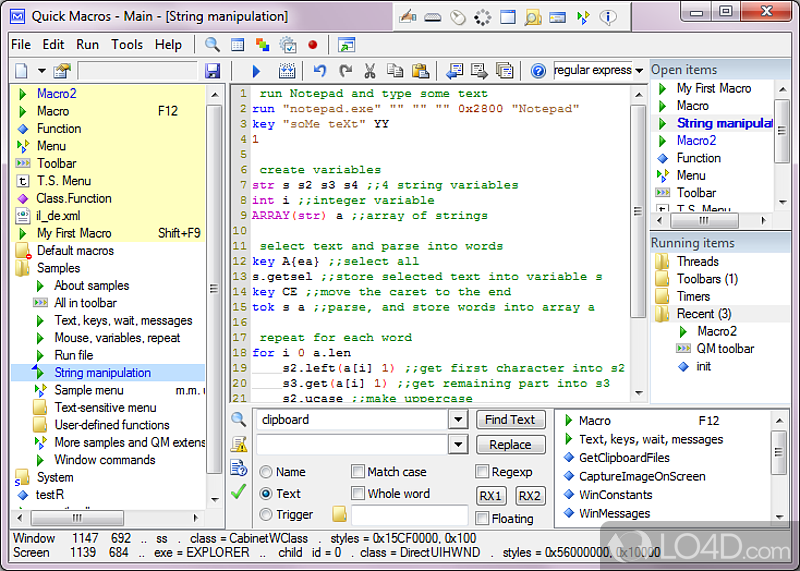Click the Undo arrow icon

point(320,71)
